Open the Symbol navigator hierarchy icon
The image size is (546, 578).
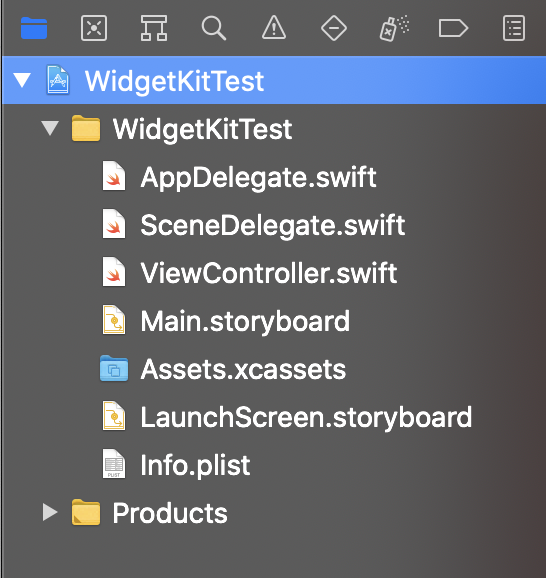(x=154, y=28)
